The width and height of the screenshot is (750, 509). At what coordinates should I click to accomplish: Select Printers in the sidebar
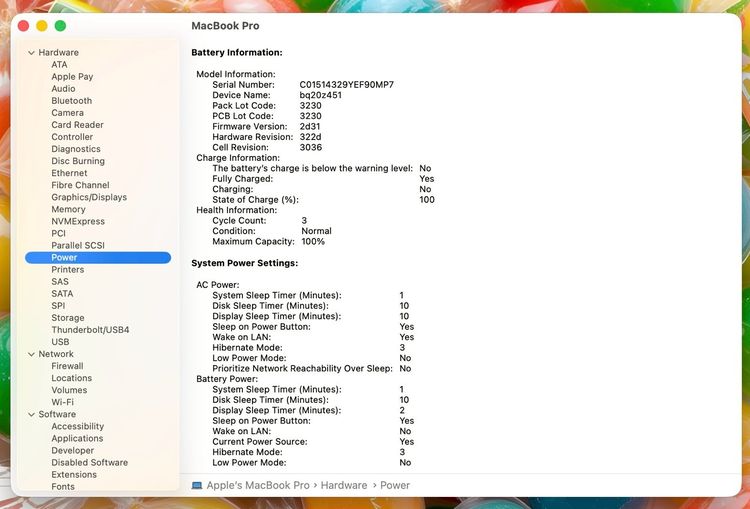[68, 269]
